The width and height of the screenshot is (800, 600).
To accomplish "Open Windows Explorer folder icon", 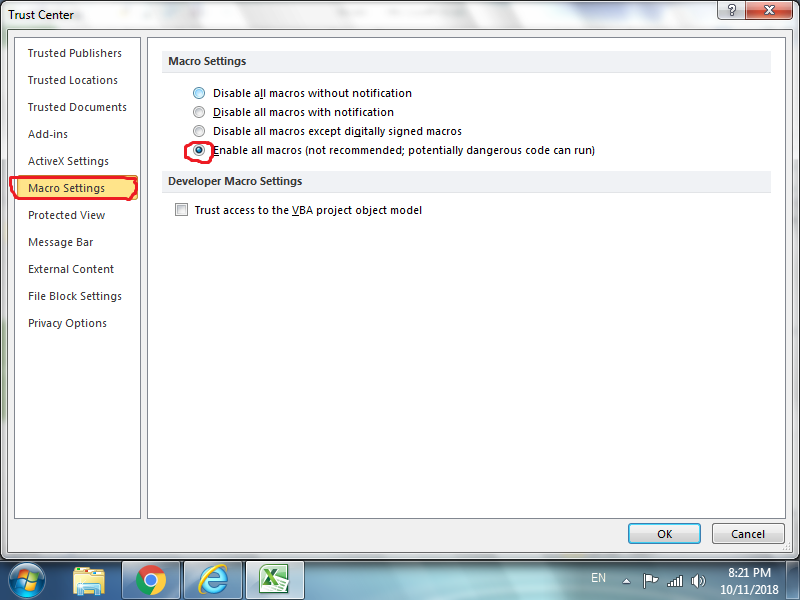I will point(89,581).
